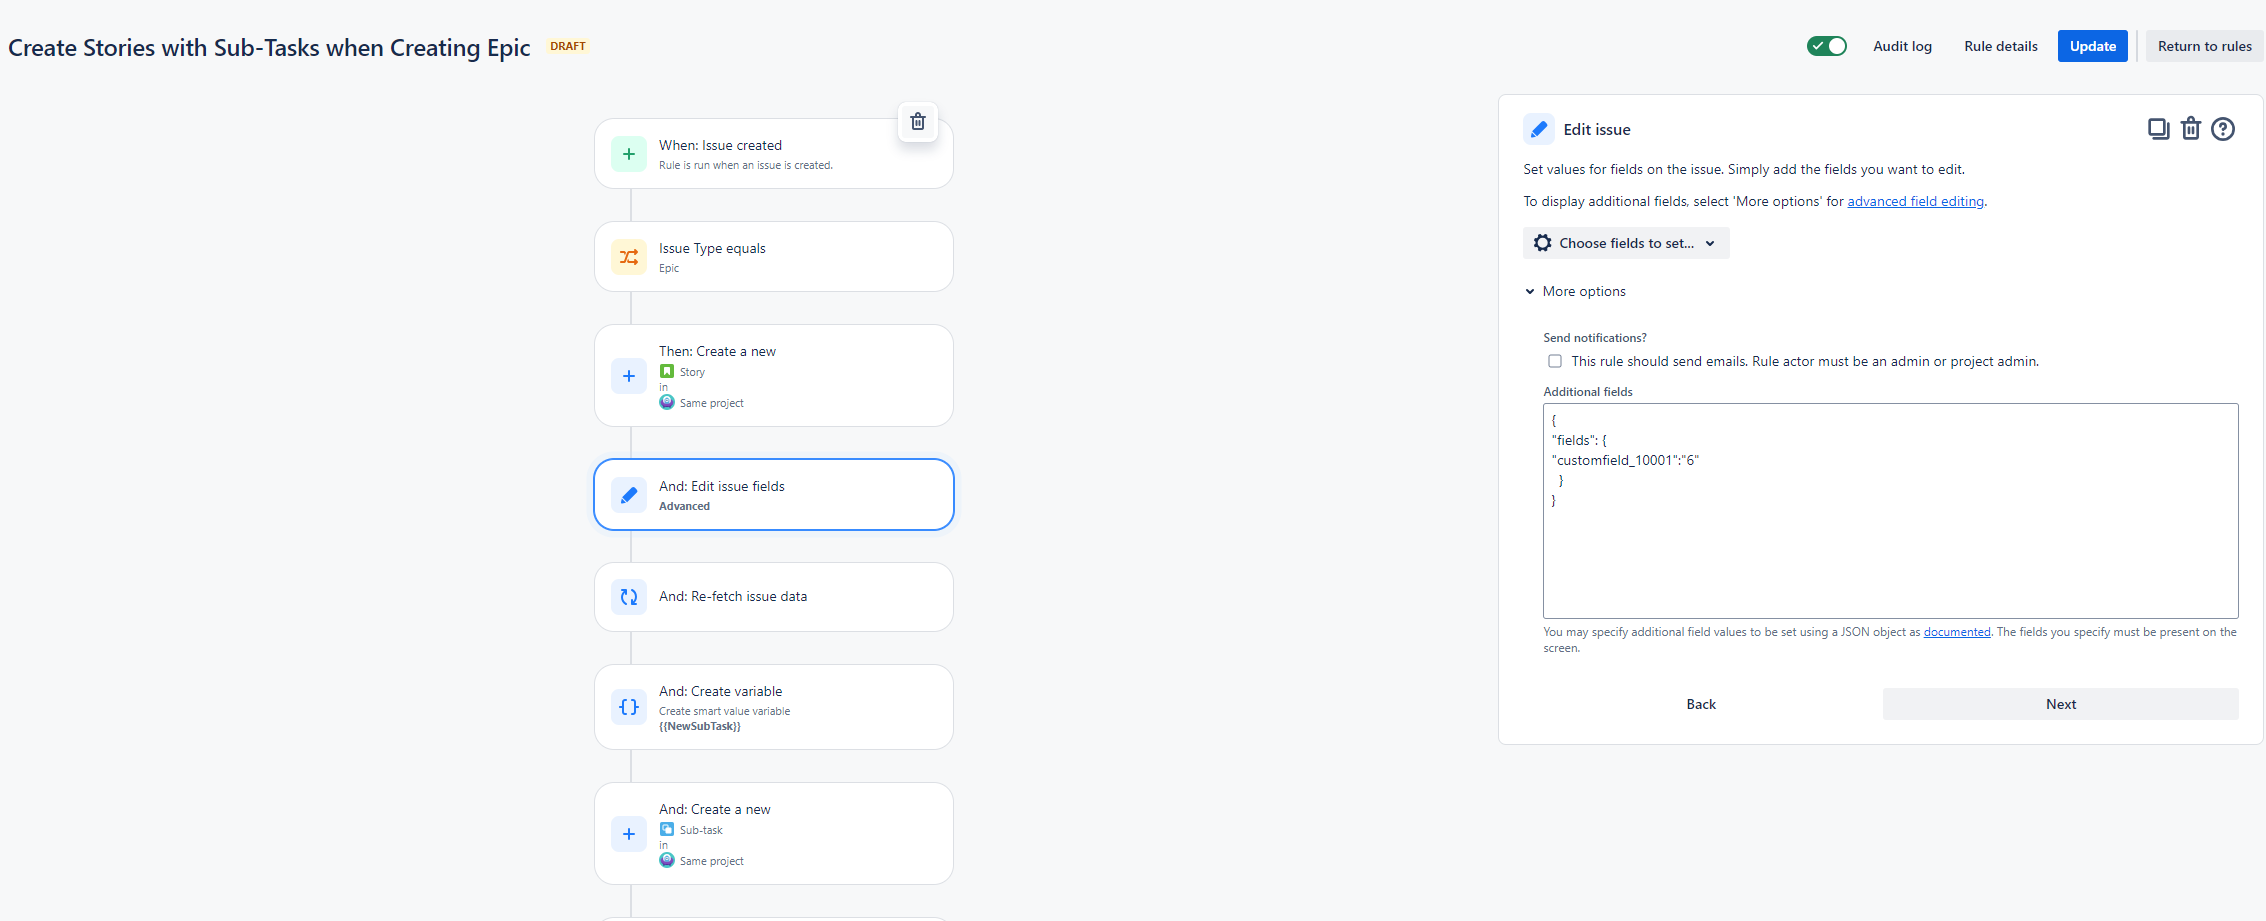The image size is (2266, 921).
Task: Select the Issue Type equals Epic condition
Action: (x=774, y=257)
